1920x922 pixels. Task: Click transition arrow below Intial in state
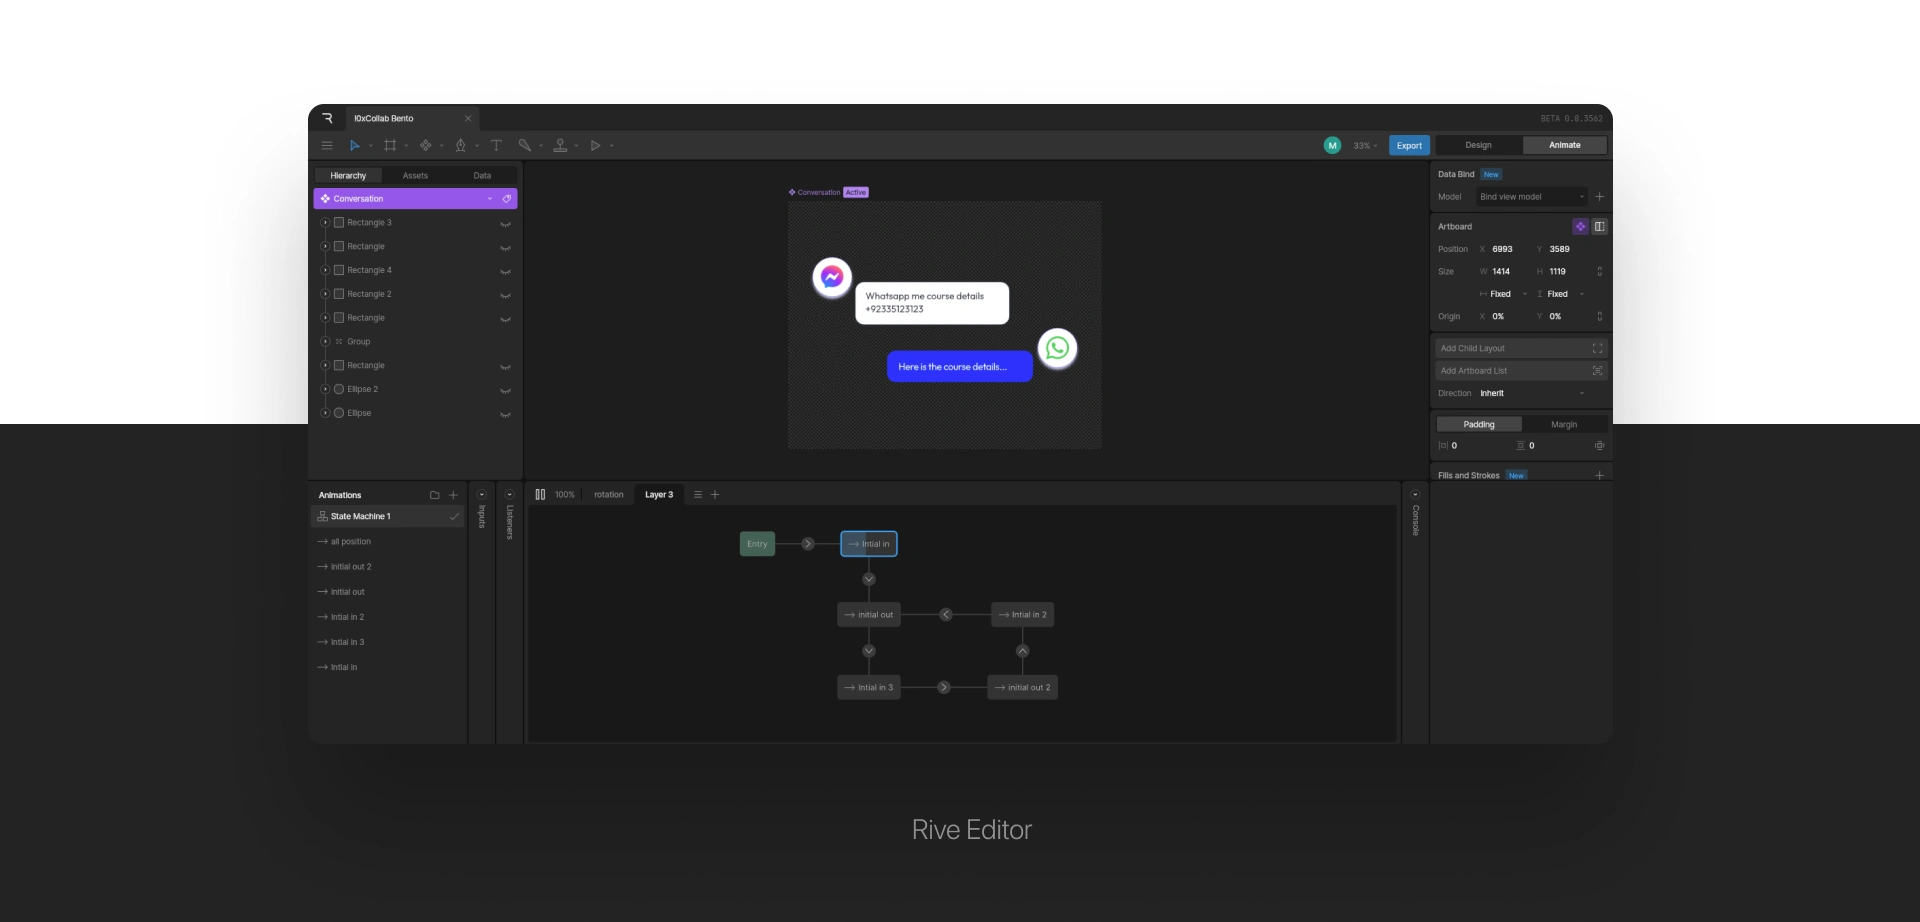[x=869, y=579]
